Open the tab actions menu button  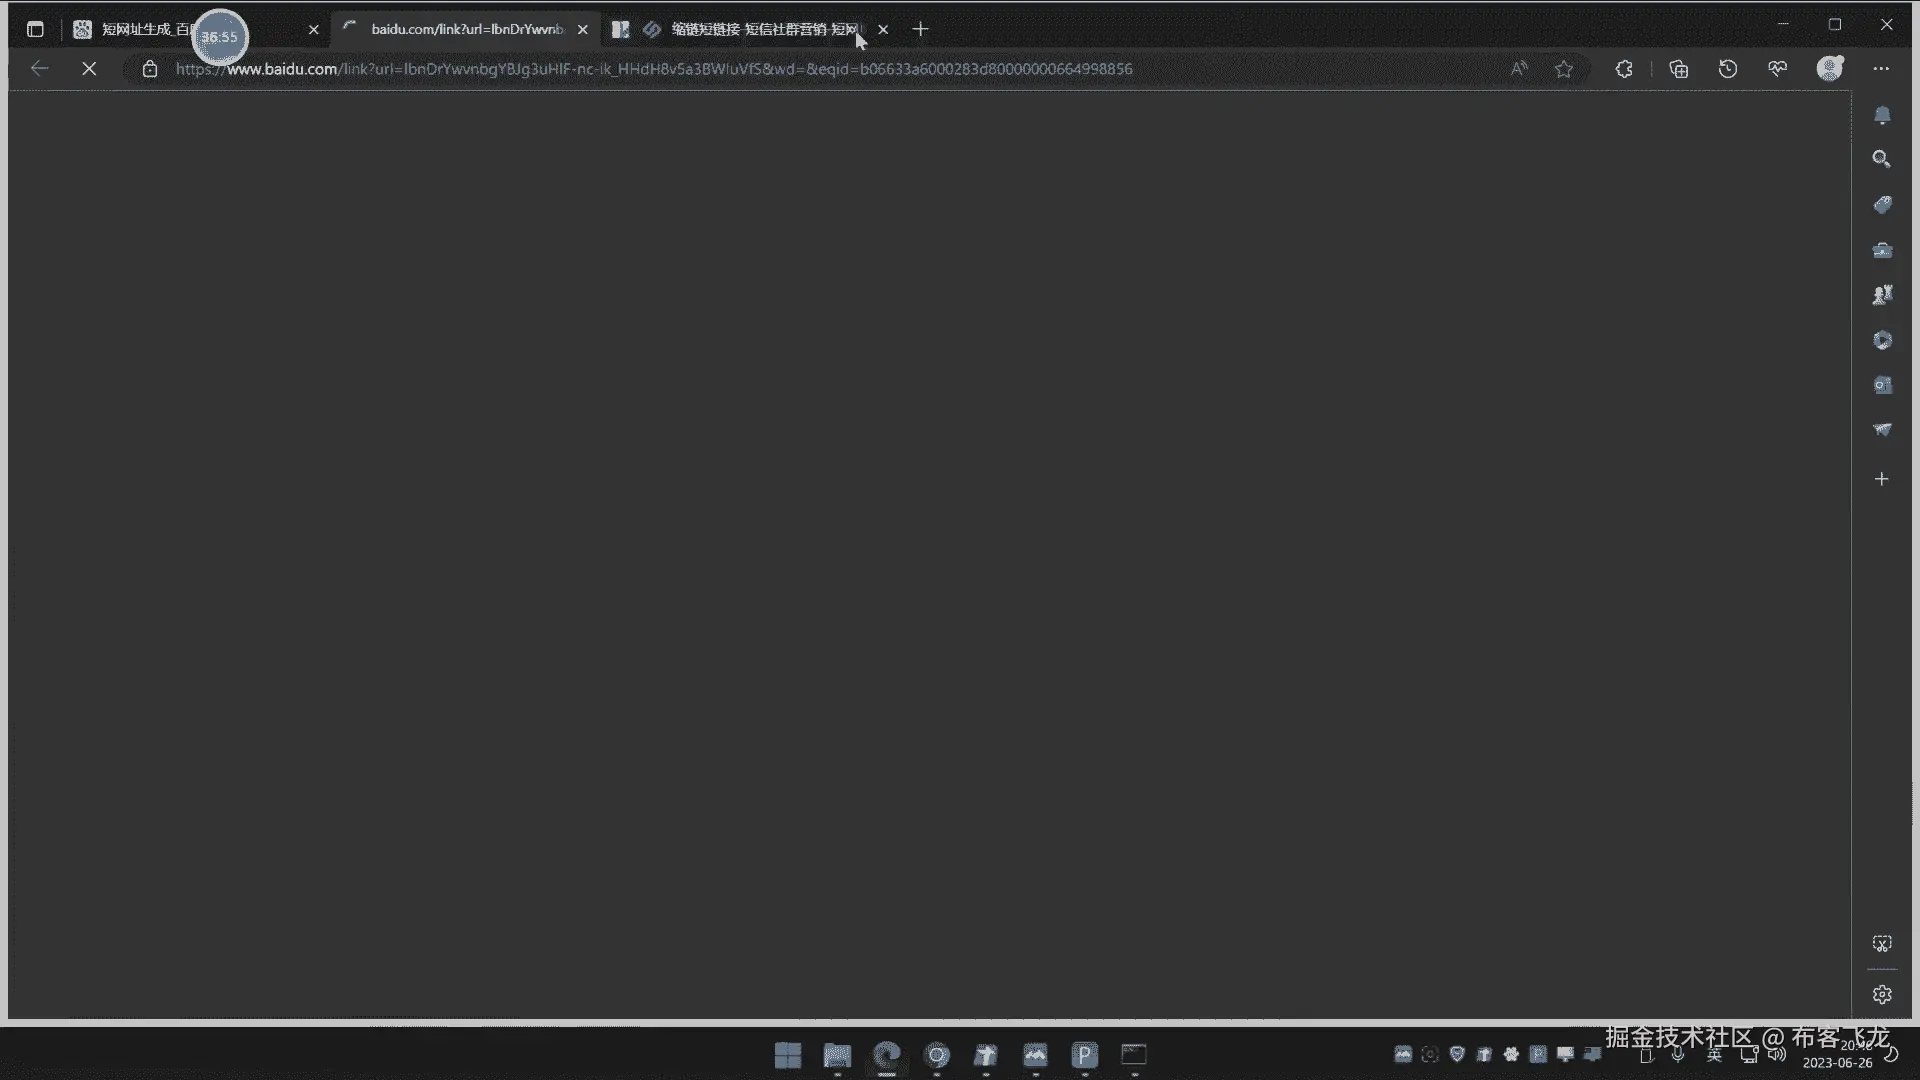36,30
